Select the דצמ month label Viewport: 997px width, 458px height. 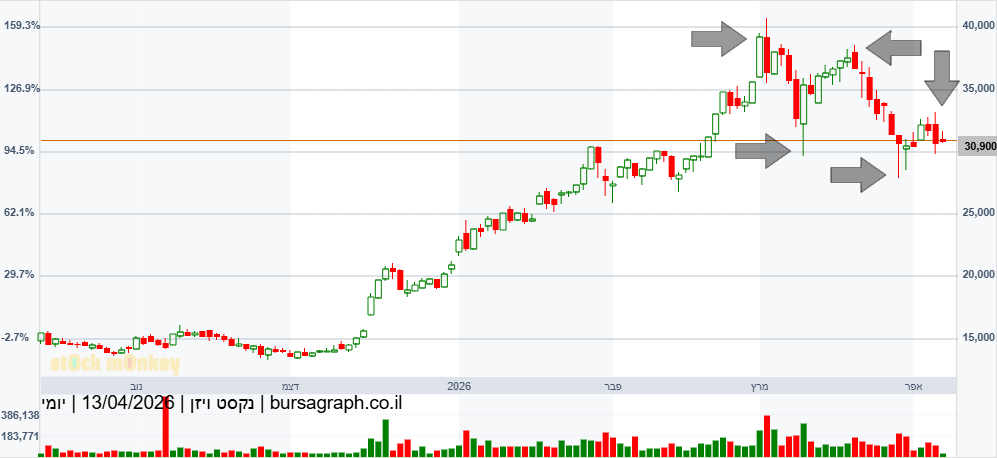291,386
